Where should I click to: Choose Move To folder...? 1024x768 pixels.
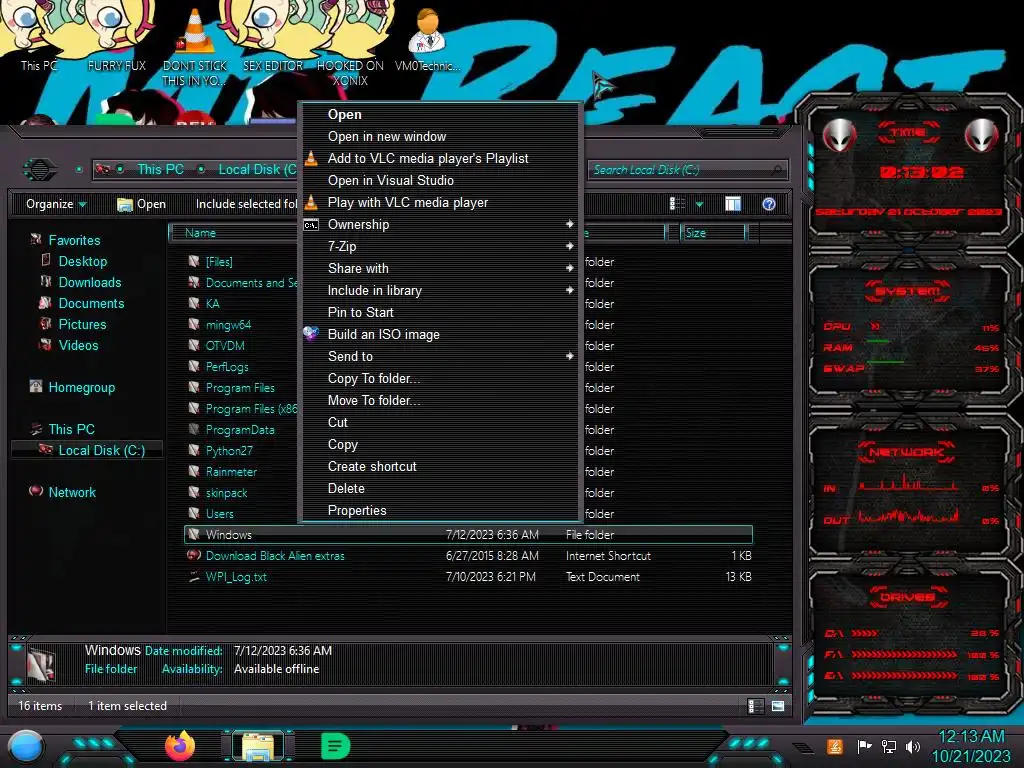(440, 400)
